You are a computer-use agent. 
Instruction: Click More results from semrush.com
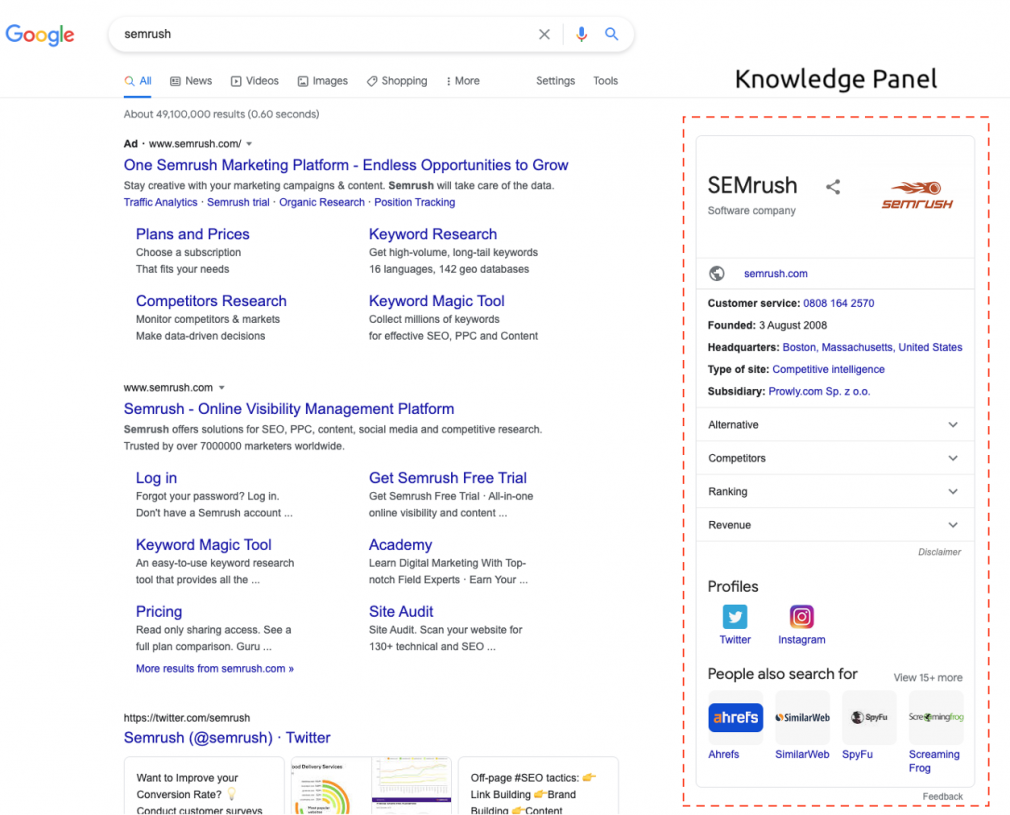click(x=214, y=669)
